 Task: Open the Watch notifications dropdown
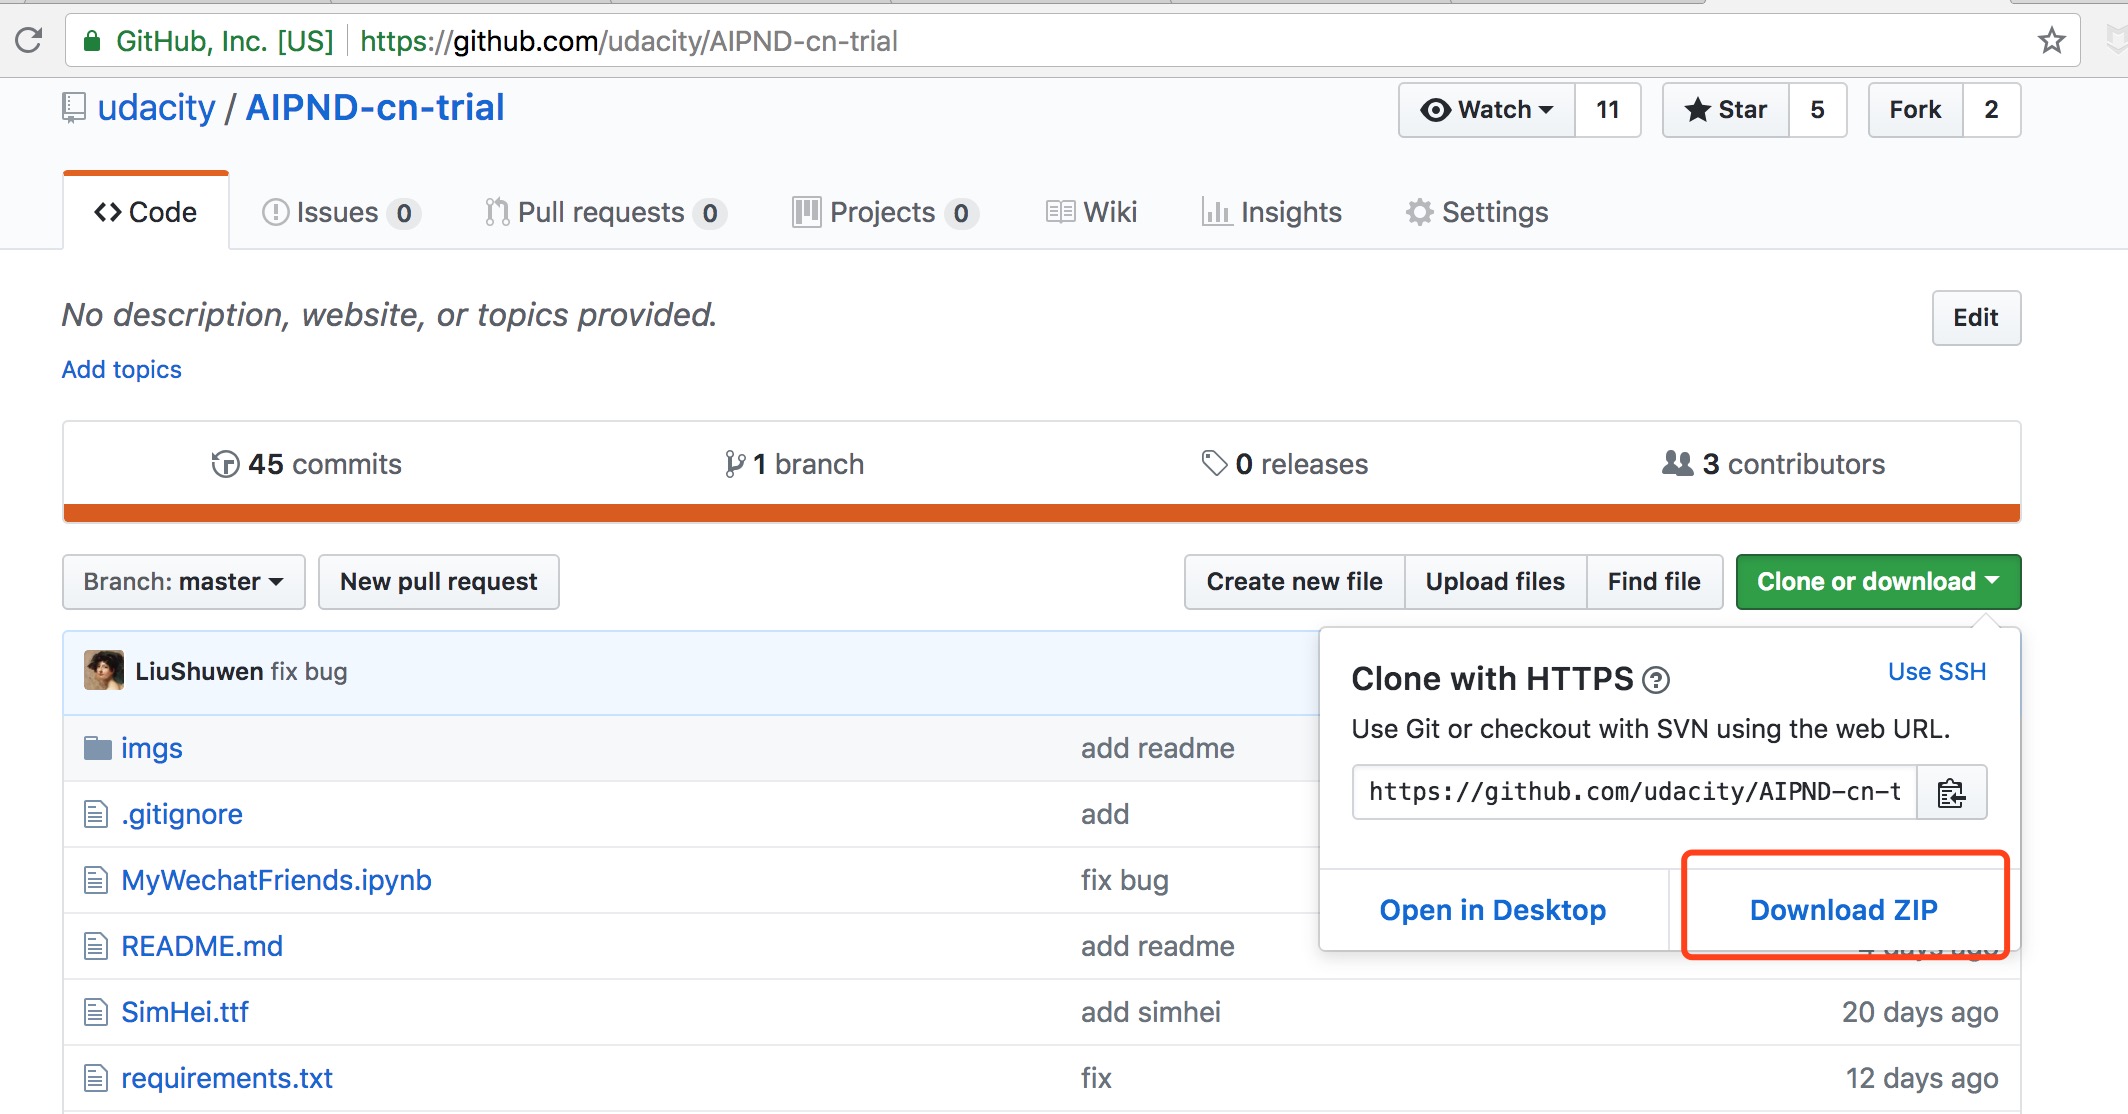pos(1487,110)
